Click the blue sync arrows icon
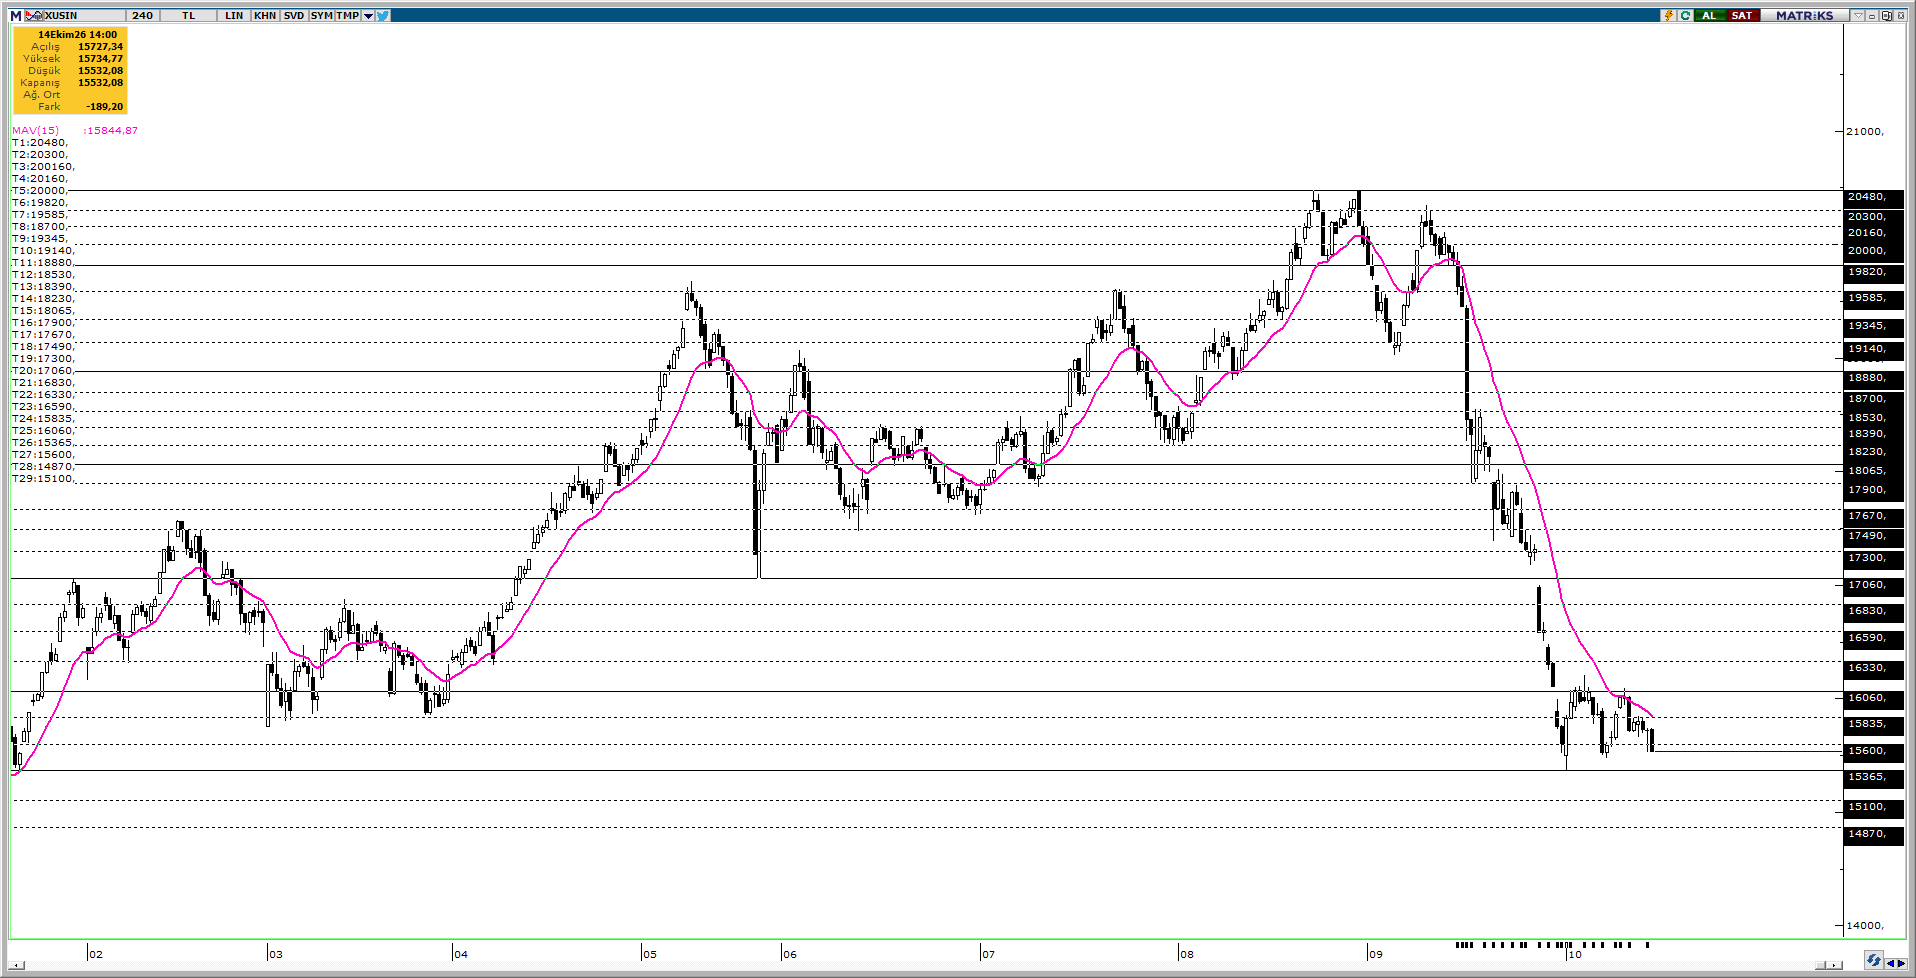The width and height of the screenshot is (1916, 978). pyautogui.click(x=1874, y=960)
